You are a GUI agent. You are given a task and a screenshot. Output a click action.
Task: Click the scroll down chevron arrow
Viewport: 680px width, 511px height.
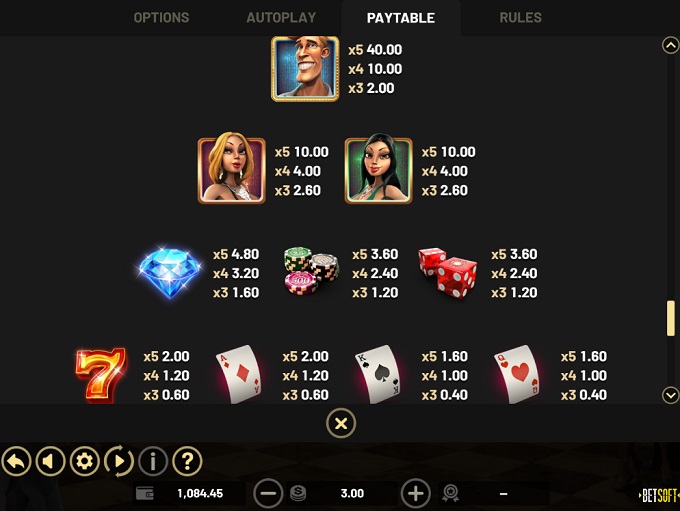point(670,396)
